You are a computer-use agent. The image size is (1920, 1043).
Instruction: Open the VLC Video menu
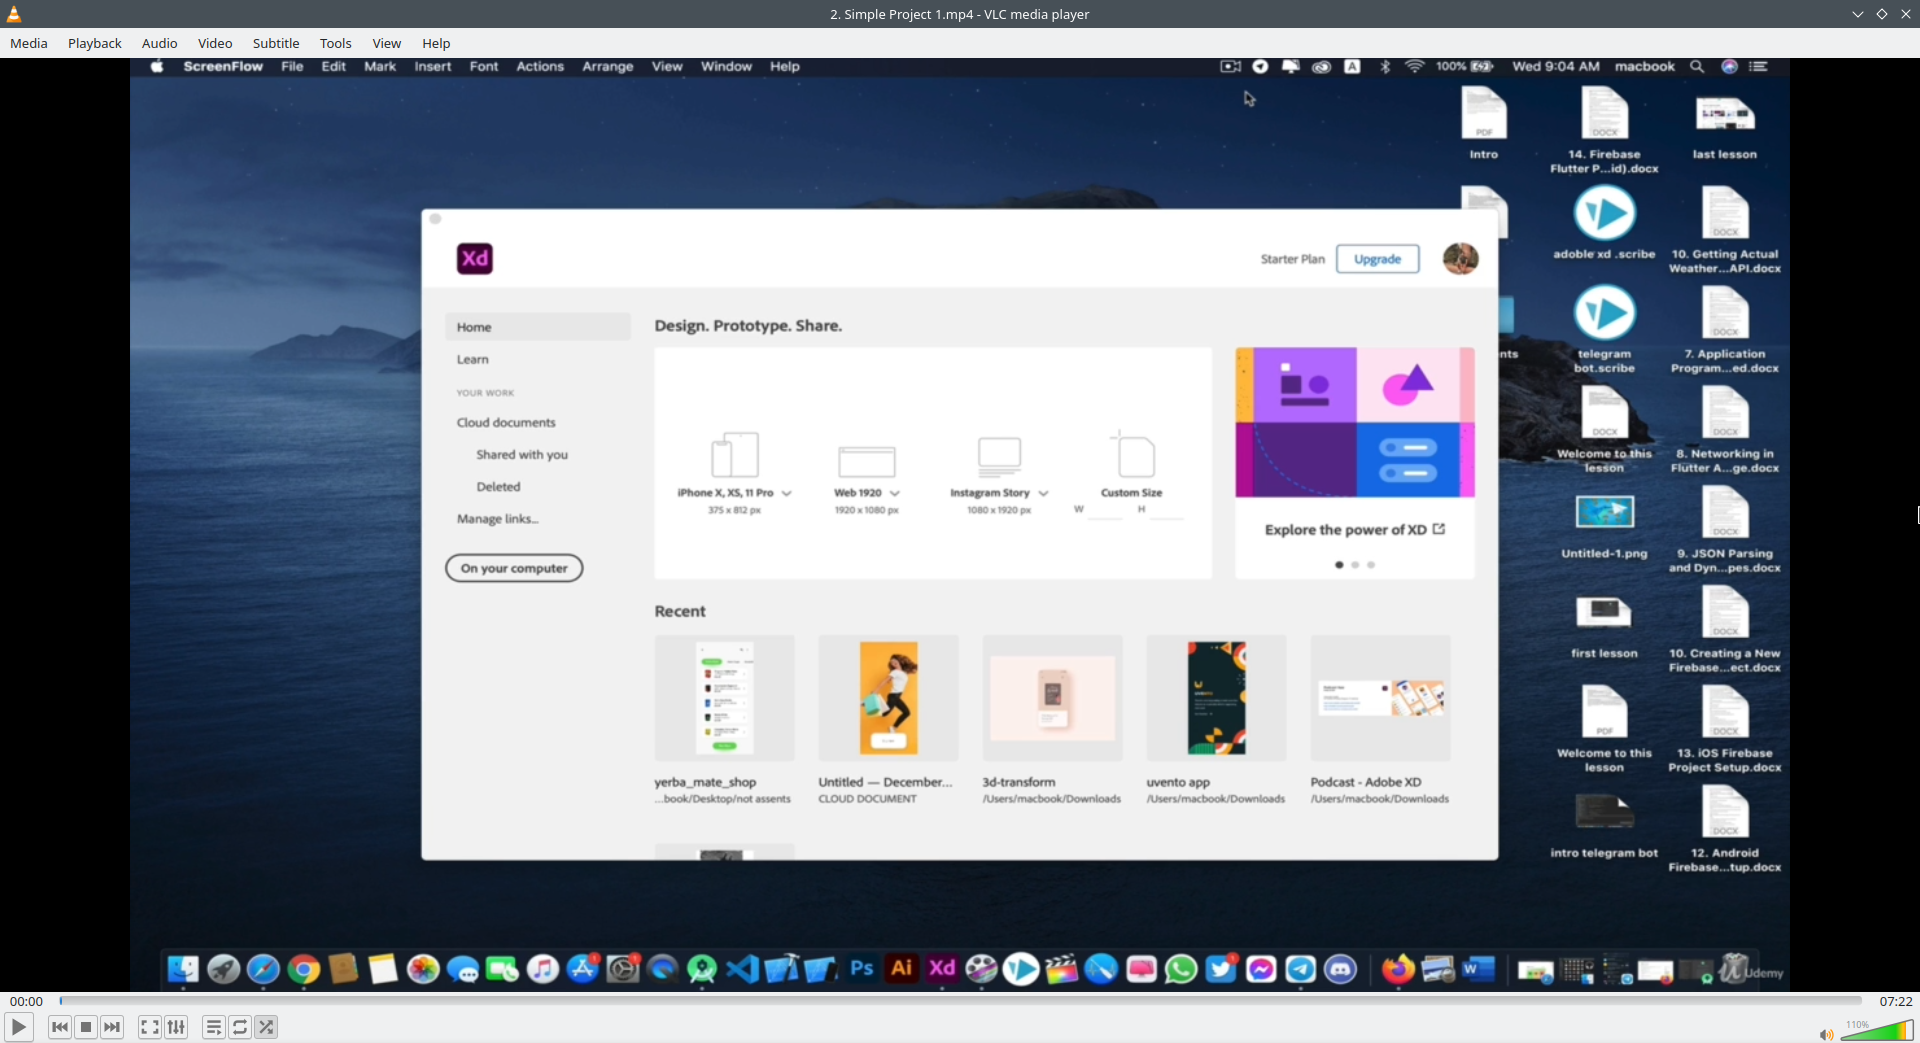pos(215,43)
